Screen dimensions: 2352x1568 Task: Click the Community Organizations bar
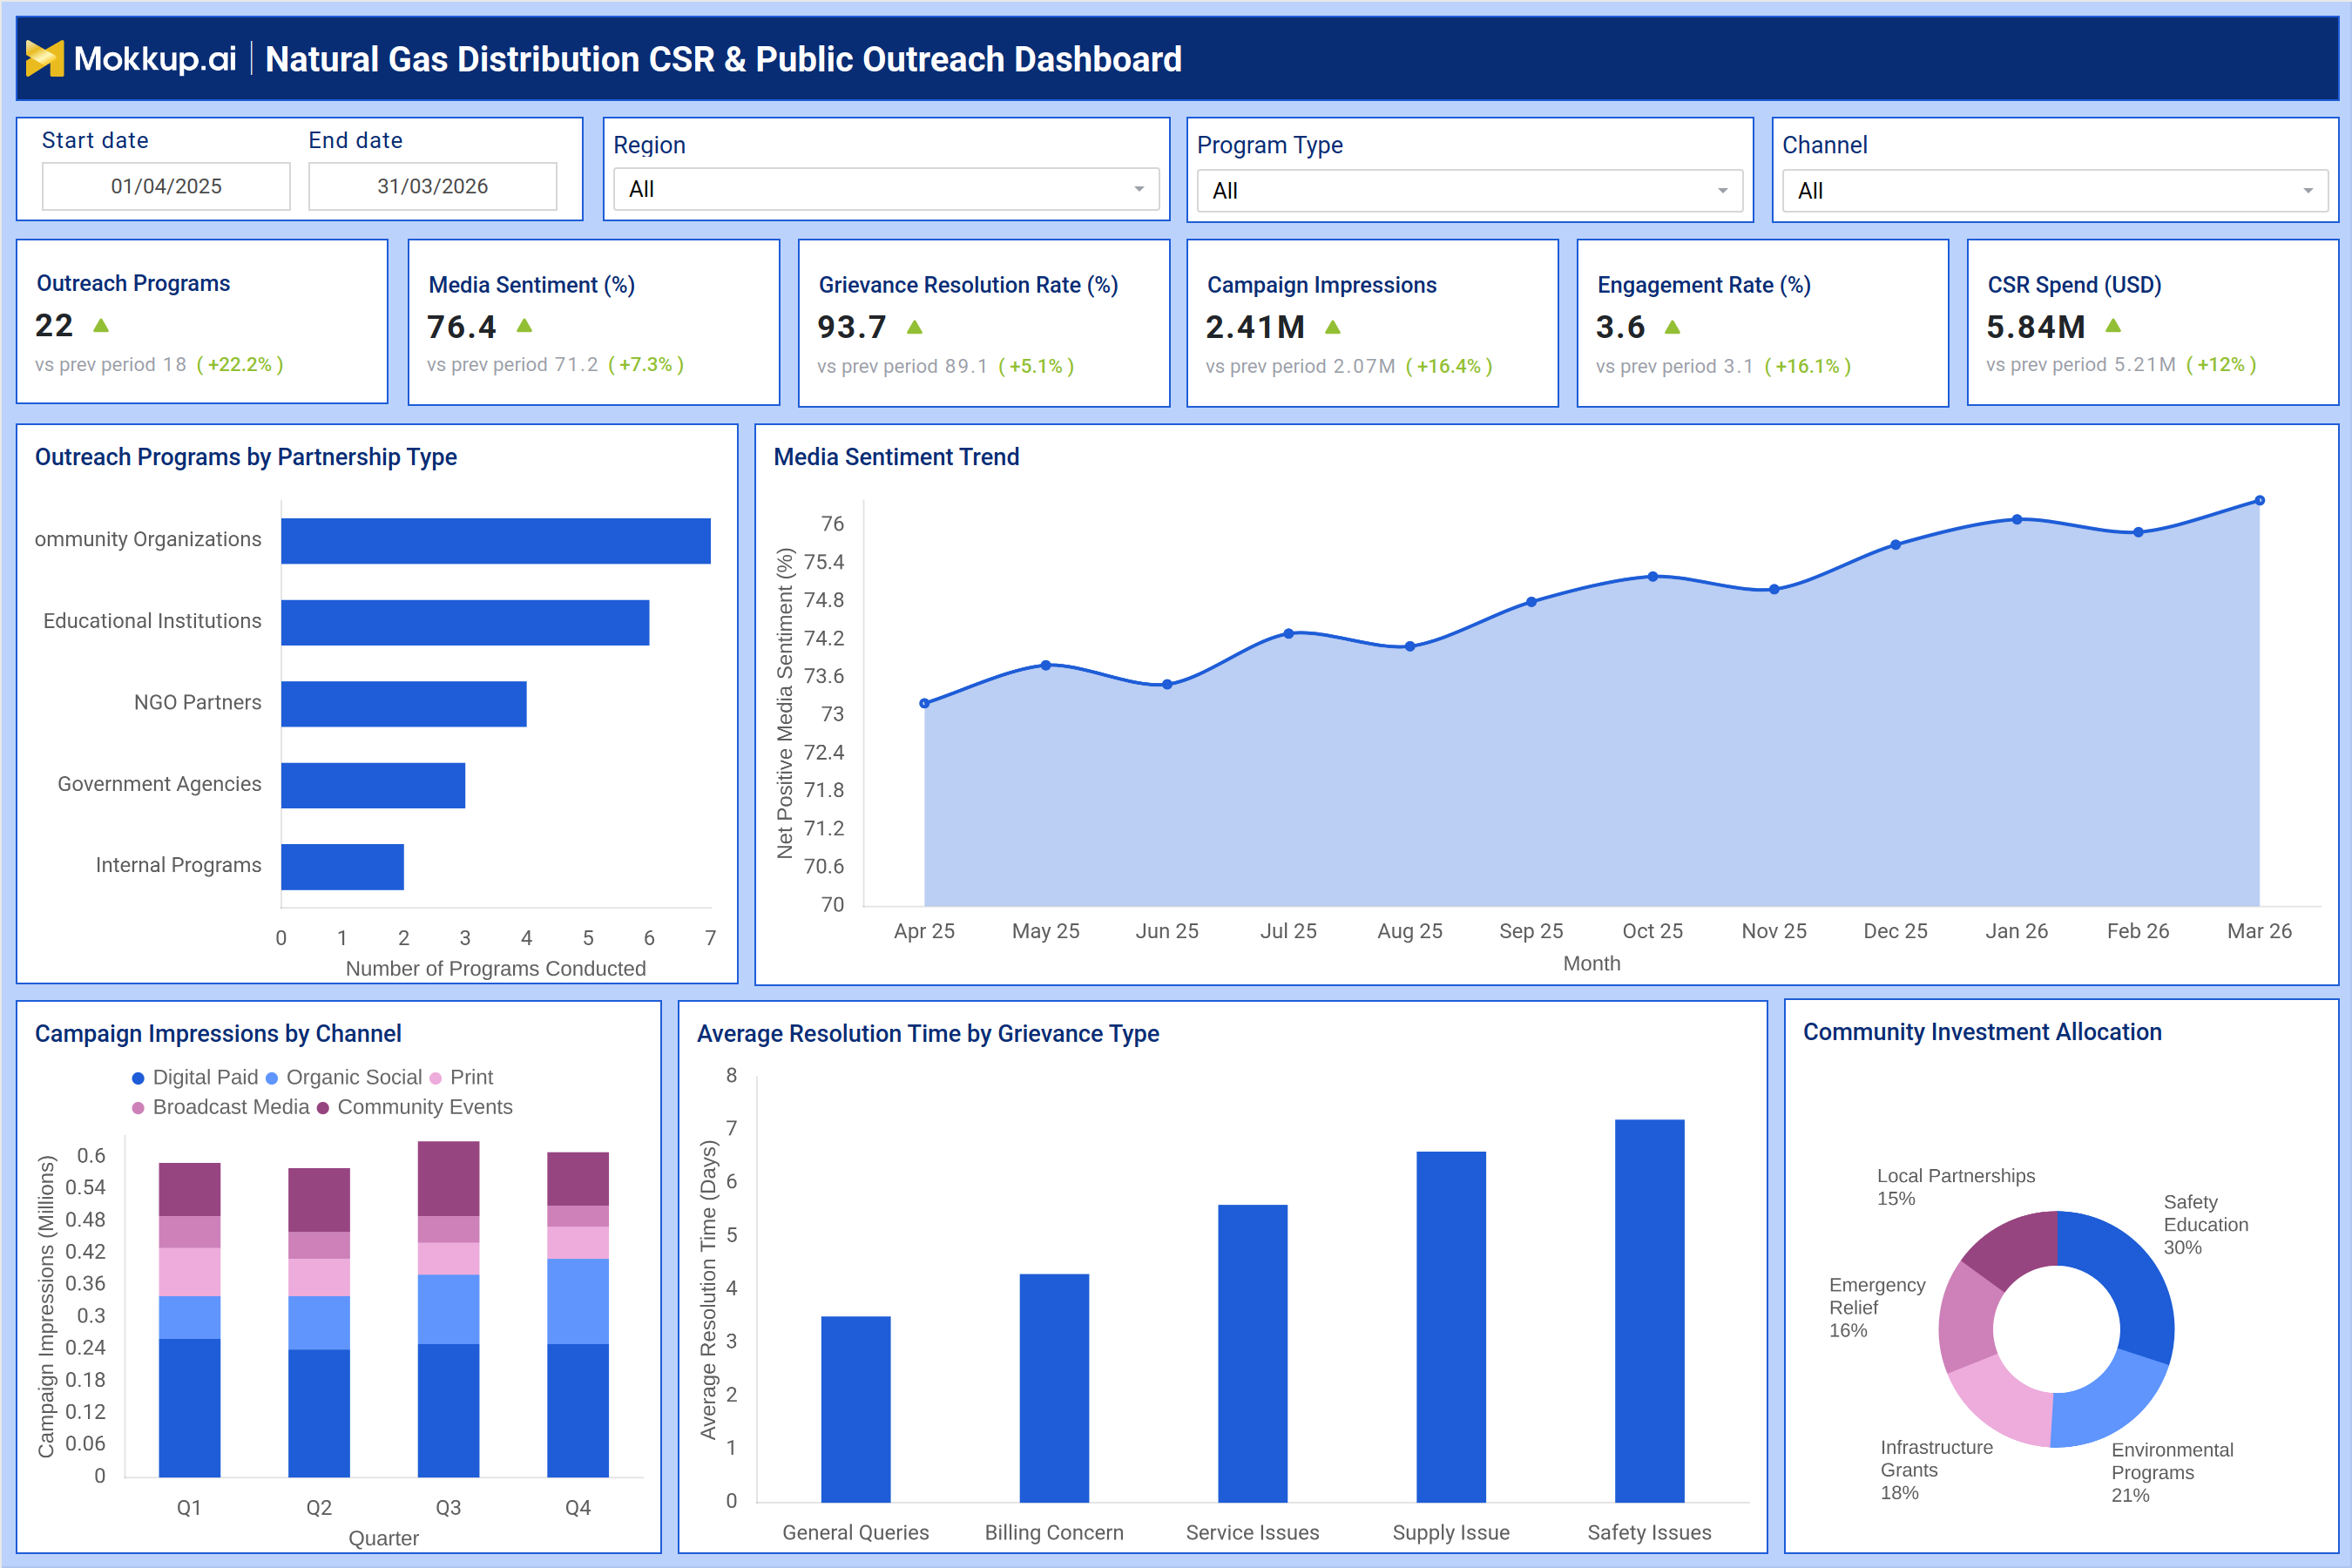click(x=496, y=541)
